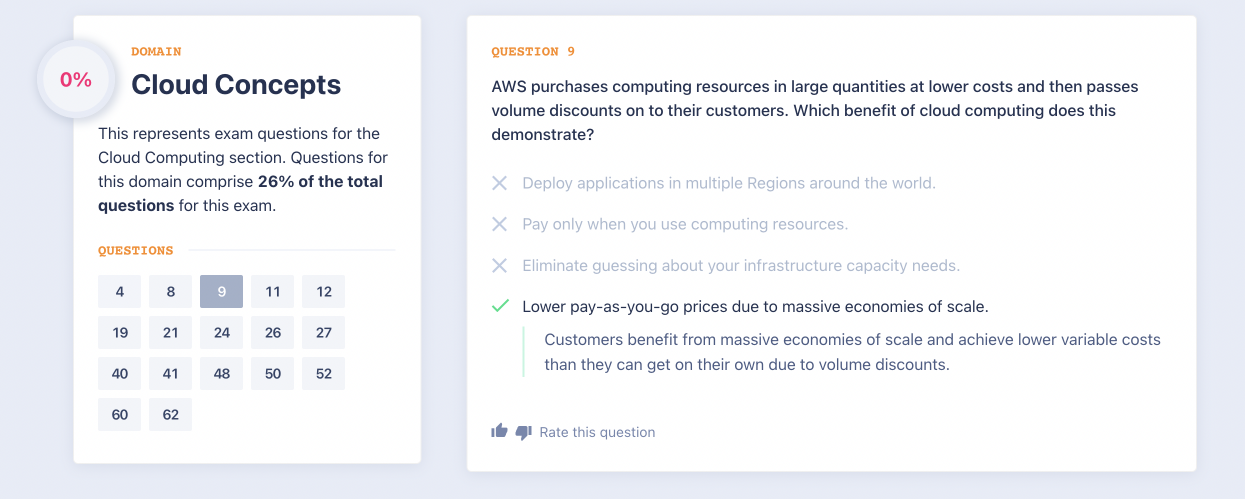Navigate to question 24
1245x499 pixels.
[222, 333]
